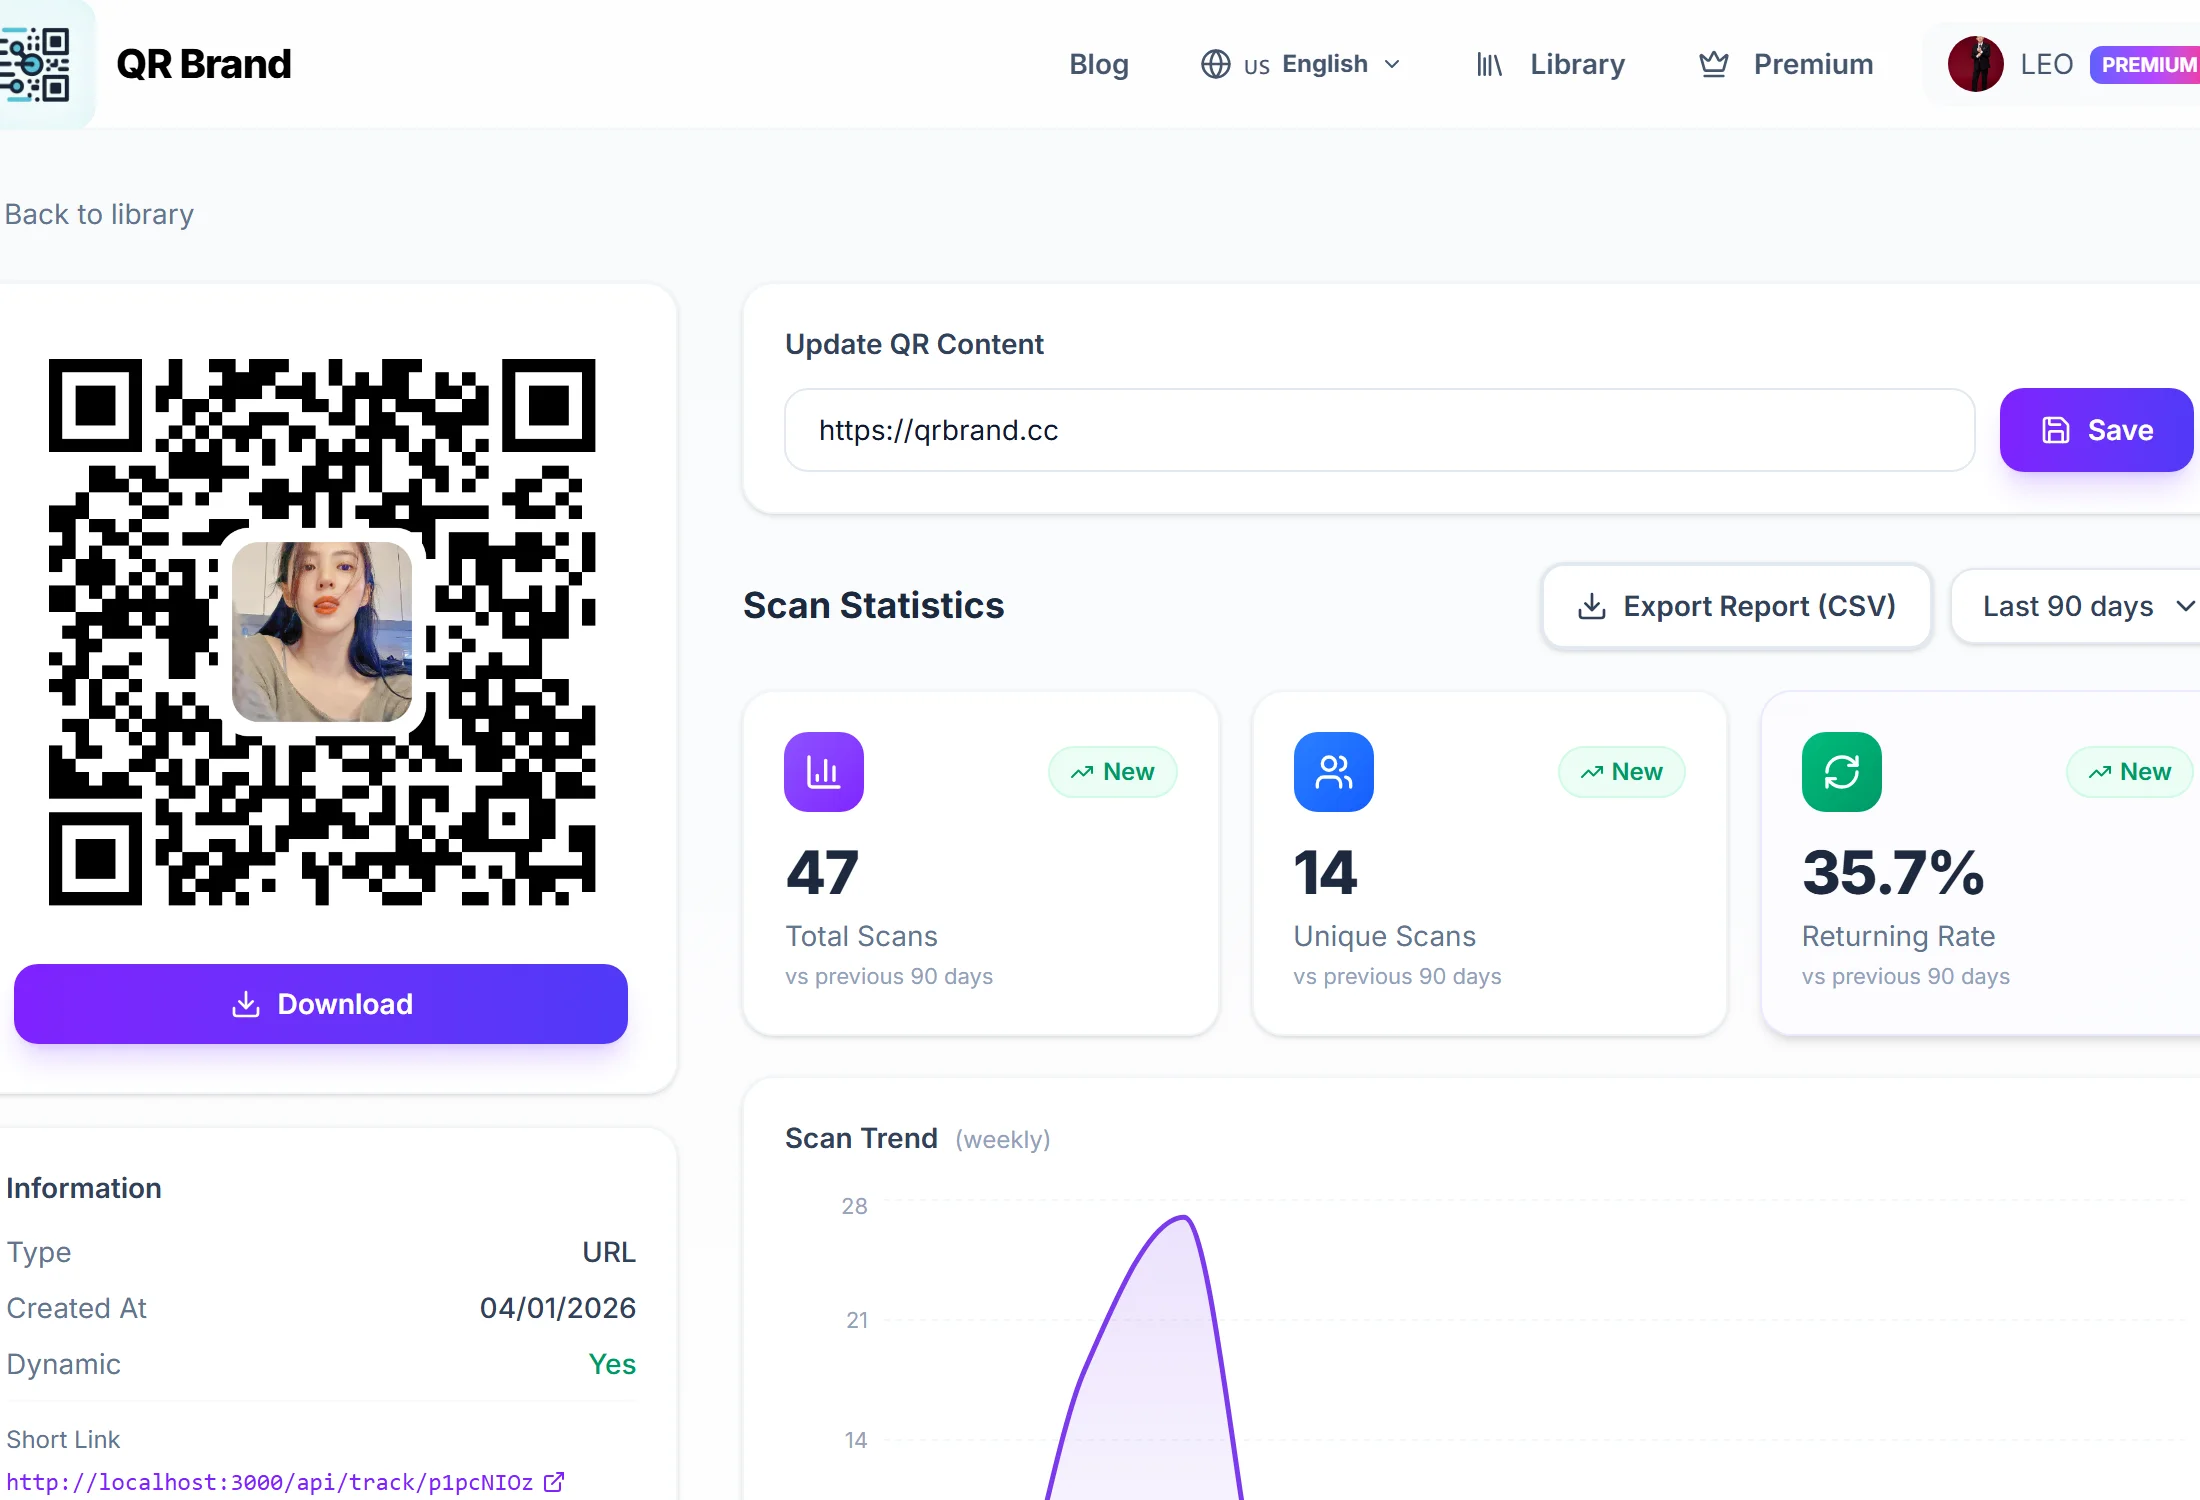
Task: Click the Dynamic value Yes
Action: pyautogui.click(x=612, y=1364)
